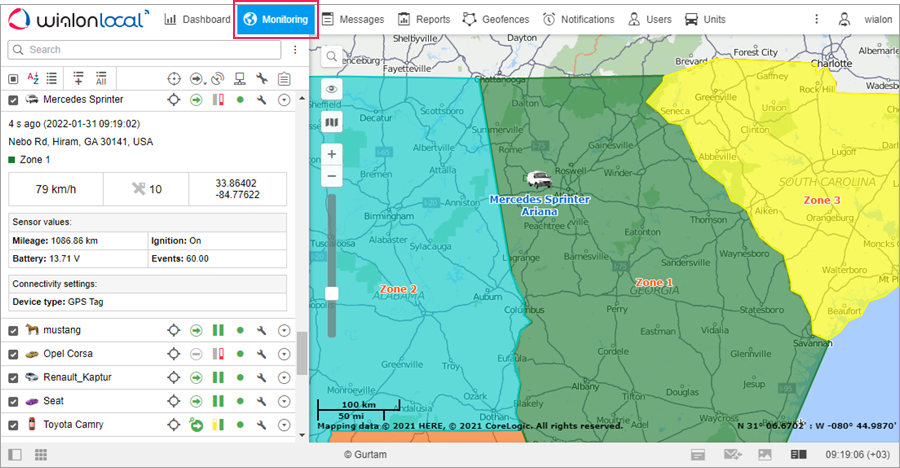Viewport: 900px width, 468px height.
Task: Toggle the work area panel icon
Action: (x=15, y=455)
